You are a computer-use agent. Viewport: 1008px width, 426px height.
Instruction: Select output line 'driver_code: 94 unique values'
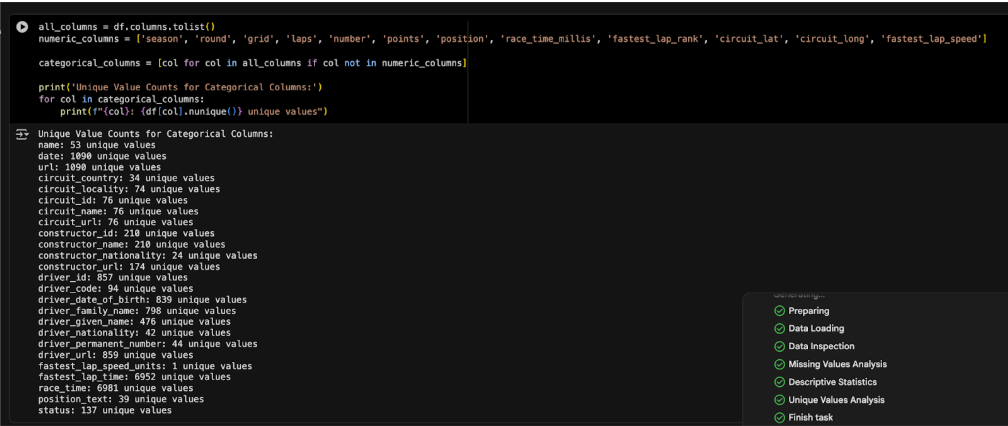click(116, 288)
